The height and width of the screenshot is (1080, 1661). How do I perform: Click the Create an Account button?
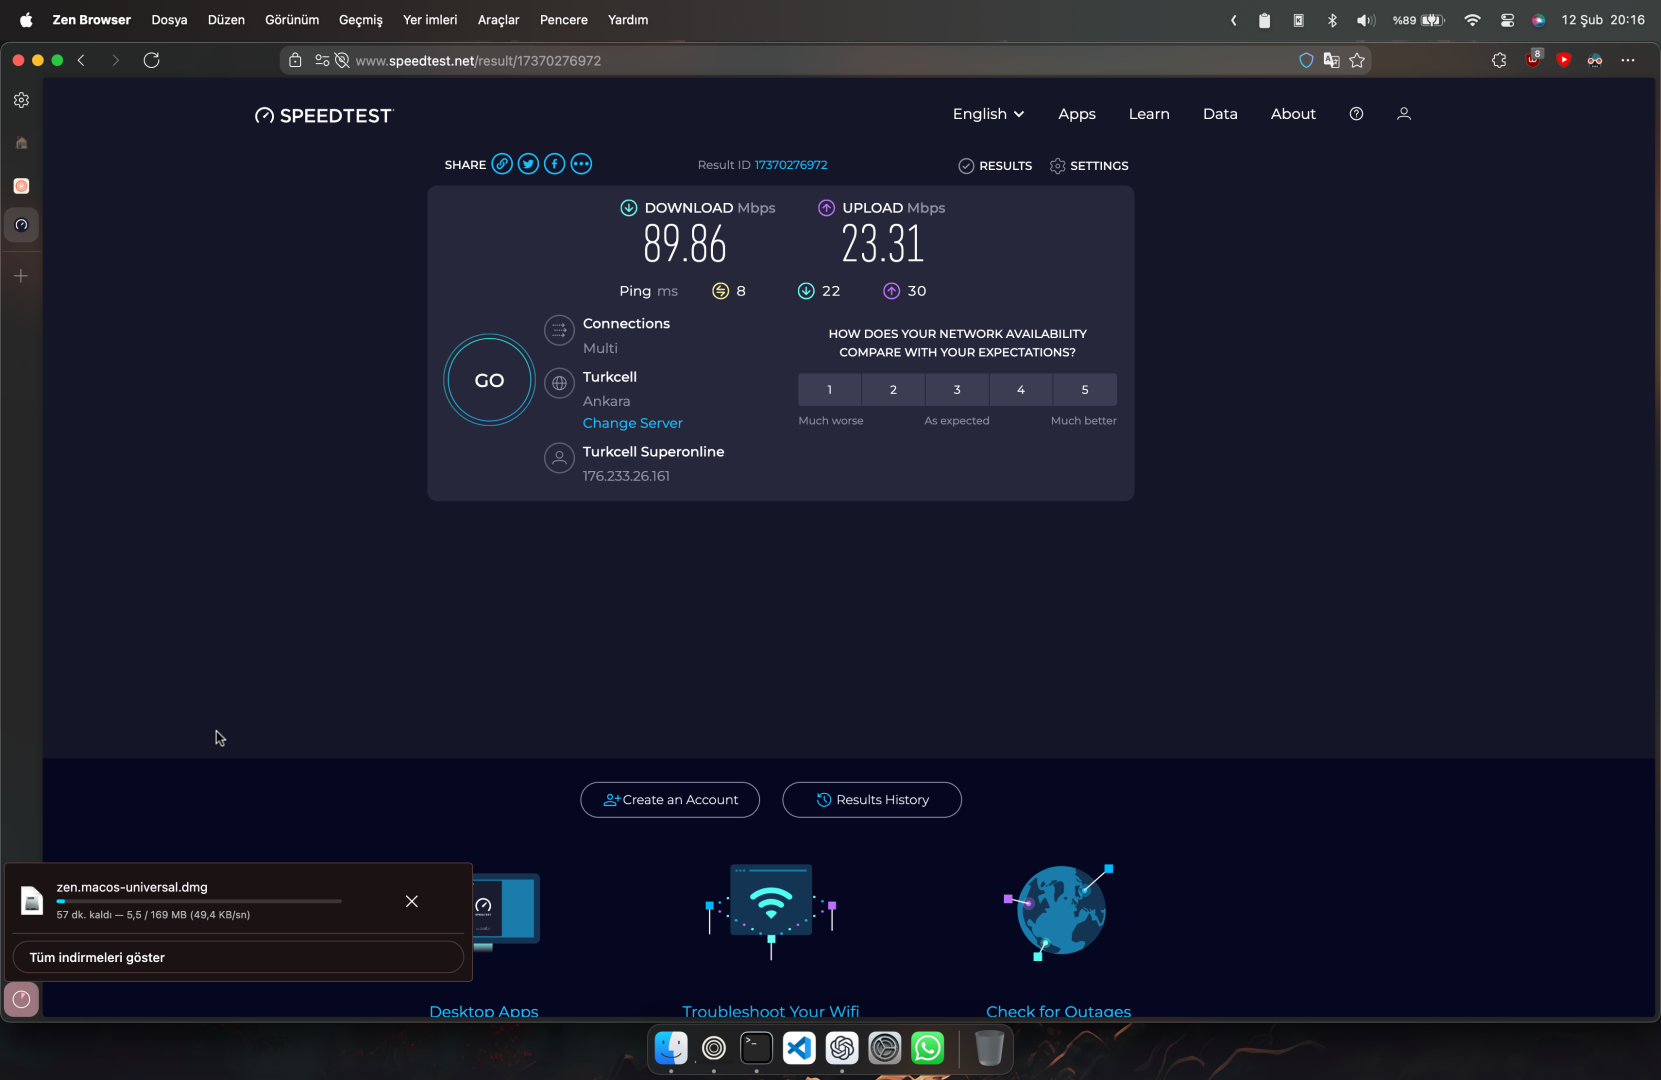pyautogui.click(x=670, y=800)
